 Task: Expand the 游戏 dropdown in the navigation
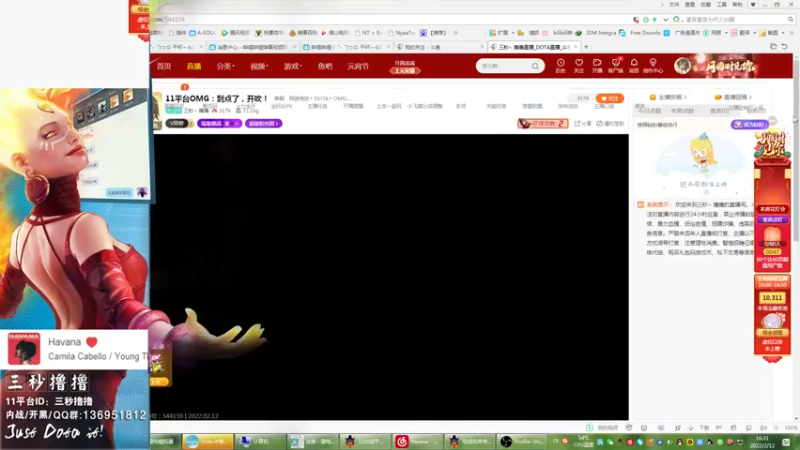point(293,66)
